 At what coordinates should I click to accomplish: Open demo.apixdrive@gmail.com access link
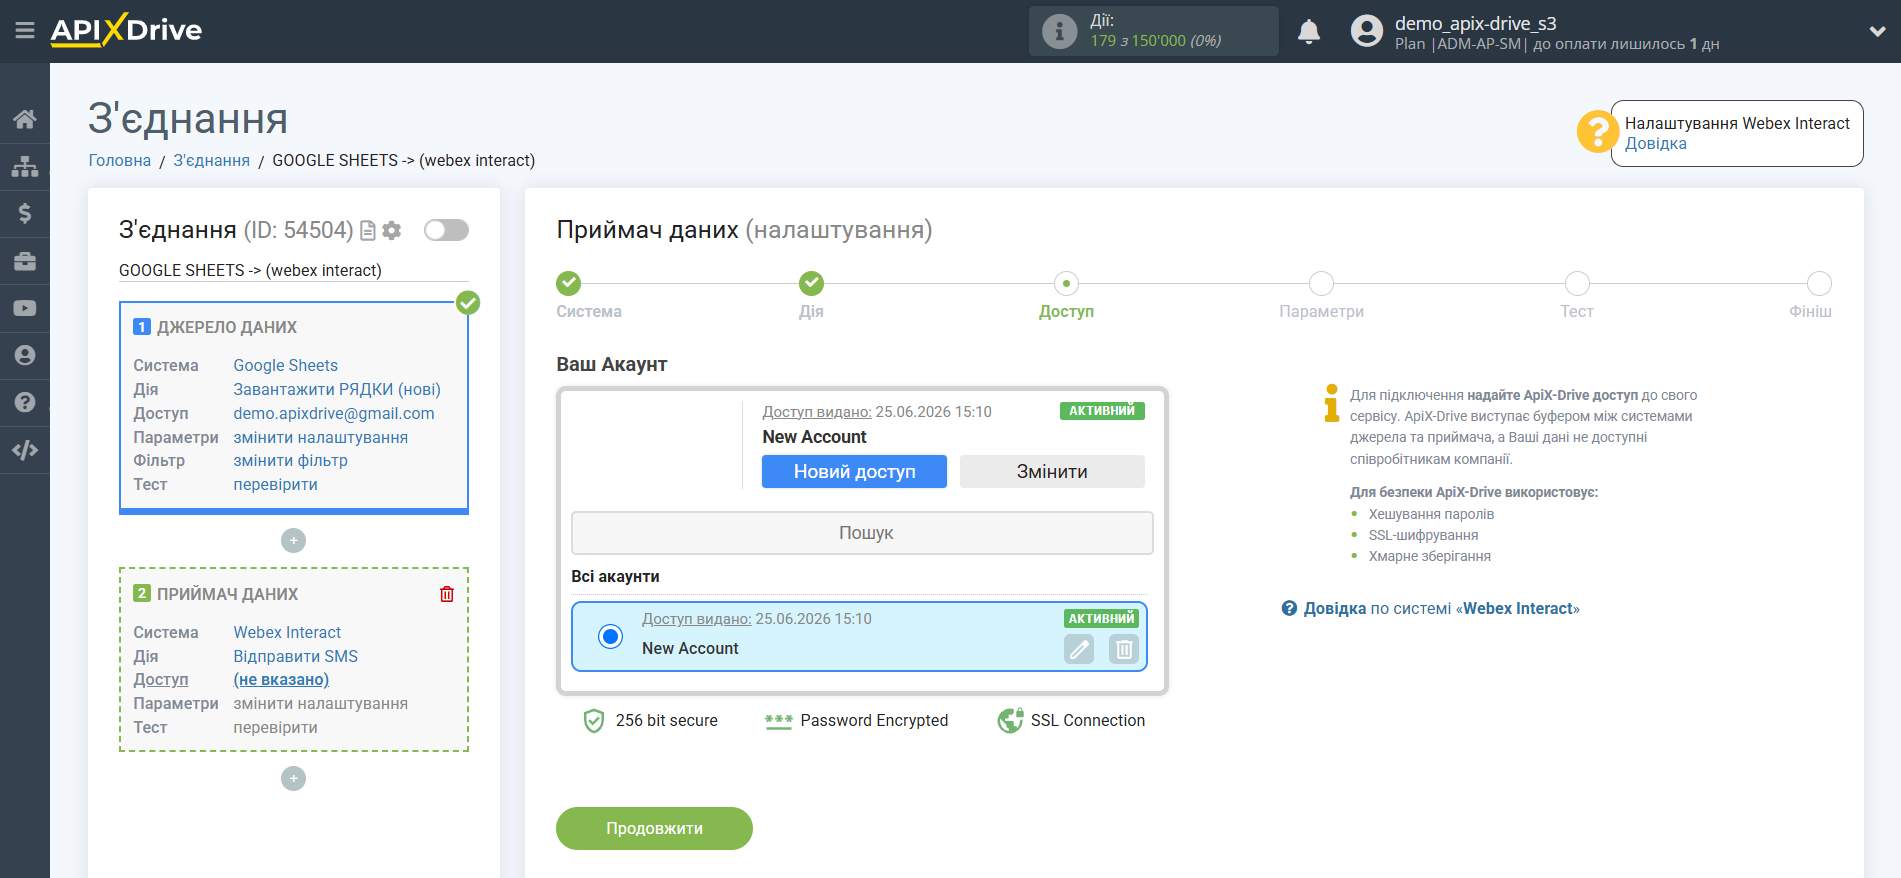(334, 413)
